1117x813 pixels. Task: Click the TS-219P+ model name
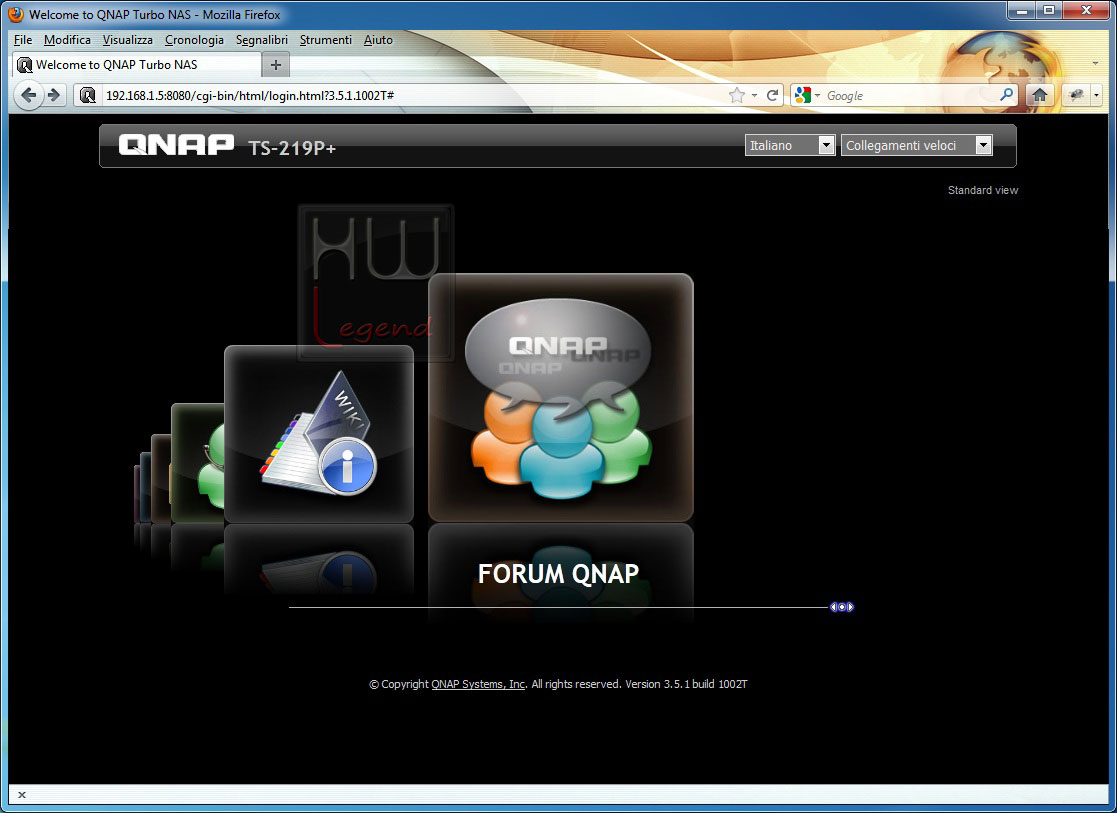[x=292, y=148]
